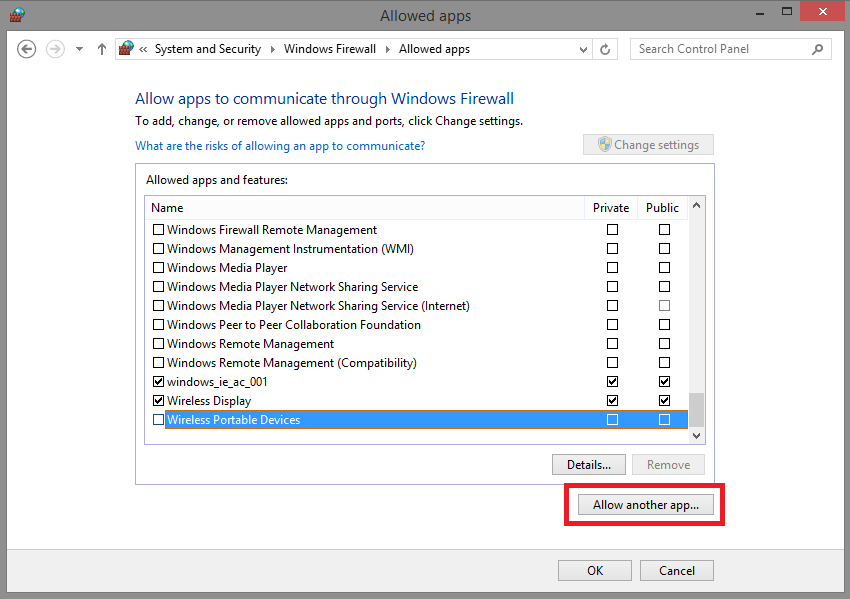
Task: Enable Windows Firewall Remote Management checkbox
Action: coord(158,230)
